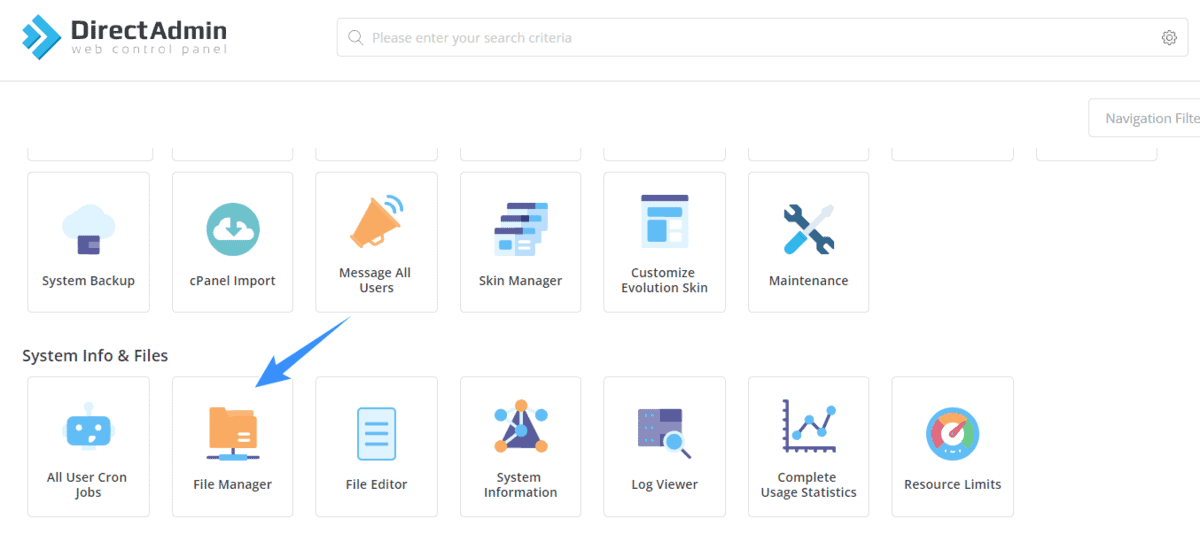Click the Message All Users label
1200x542 pixels.
[376, 280]
